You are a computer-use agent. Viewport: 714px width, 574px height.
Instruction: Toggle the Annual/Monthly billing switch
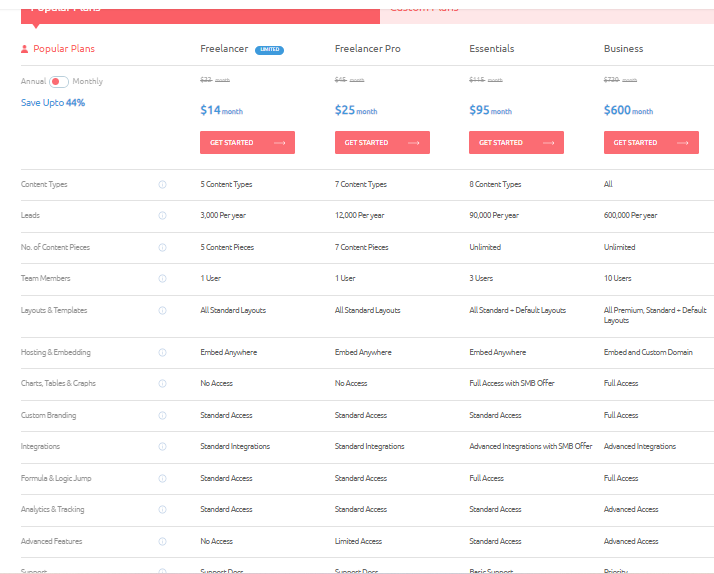tap(59, 82)
